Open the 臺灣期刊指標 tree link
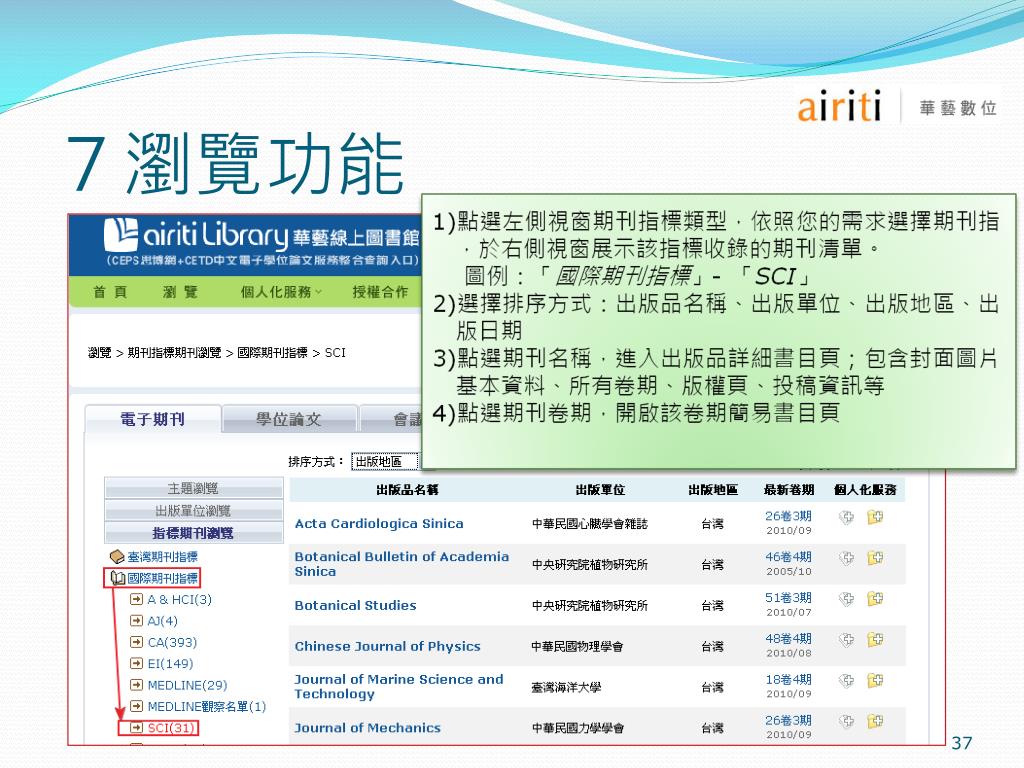This screenshot has width=1024, height=768. pos(162,557)
